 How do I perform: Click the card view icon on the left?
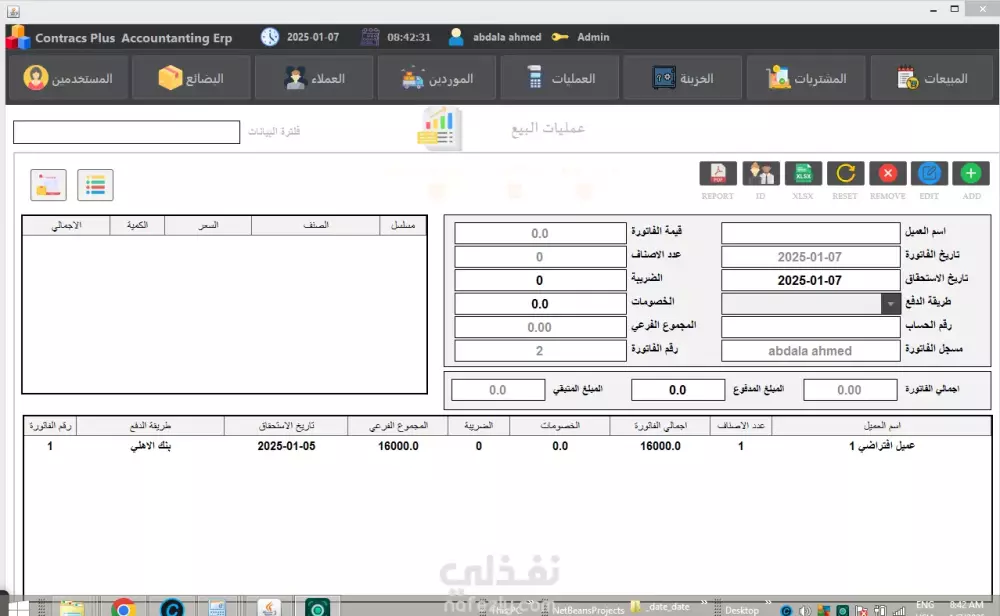coord(48,185)
